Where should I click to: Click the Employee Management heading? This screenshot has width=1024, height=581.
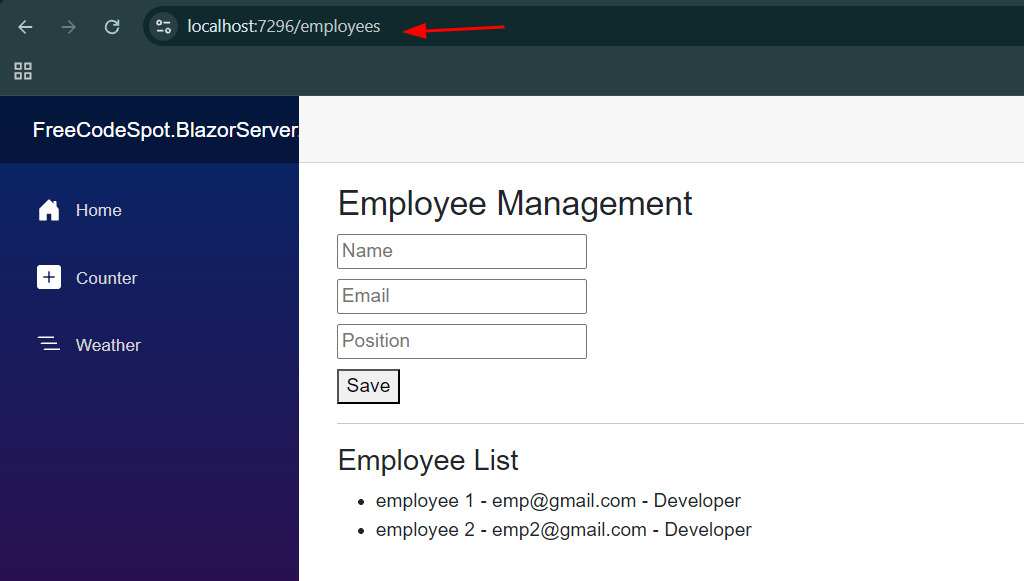(515, 203)
